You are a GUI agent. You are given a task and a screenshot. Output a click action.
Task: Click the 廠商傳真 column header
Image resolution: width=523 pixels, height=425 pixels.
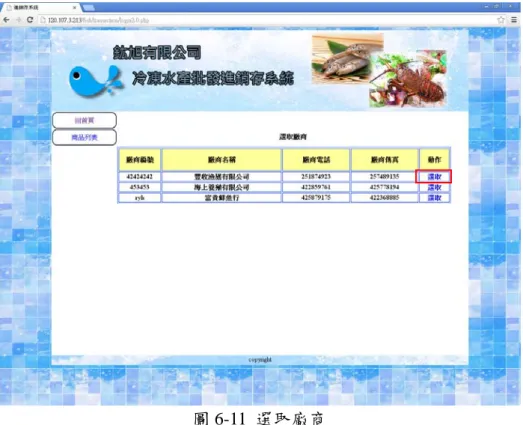pyautogui.click(x=385, y=160)
